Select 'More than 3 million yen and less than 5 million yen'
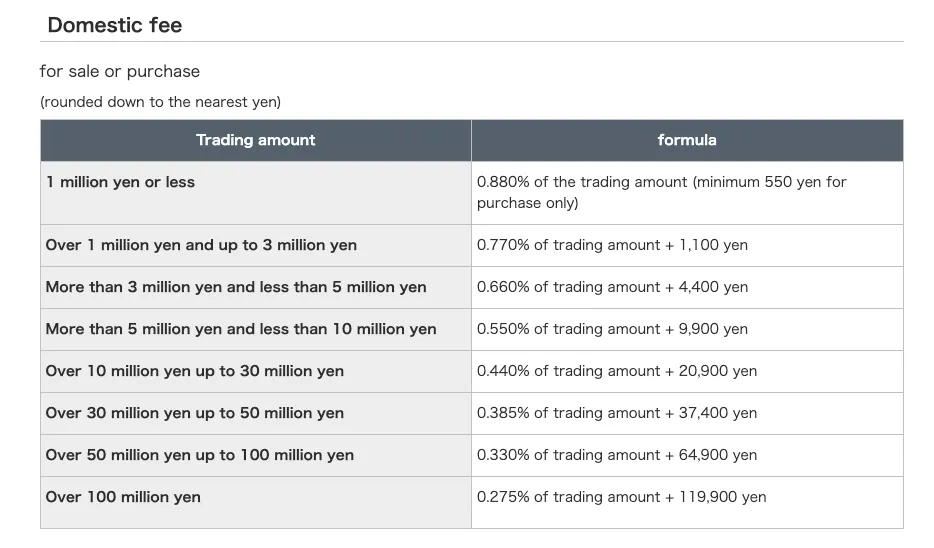Image resolution: width=934 pixels, height=548 pixels. tap(236, 287)
